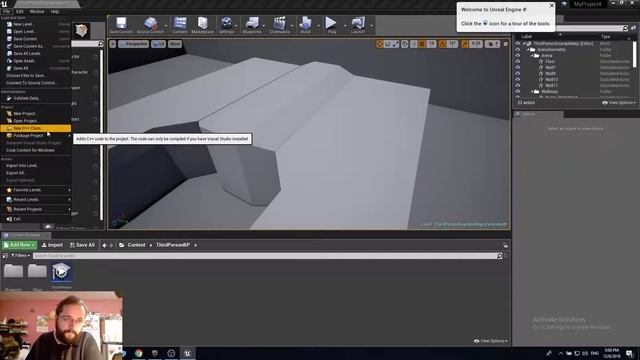Screen dimensions: 640x360
Task: Expand the Settings dropdown arrow
Action: (236, 26)
